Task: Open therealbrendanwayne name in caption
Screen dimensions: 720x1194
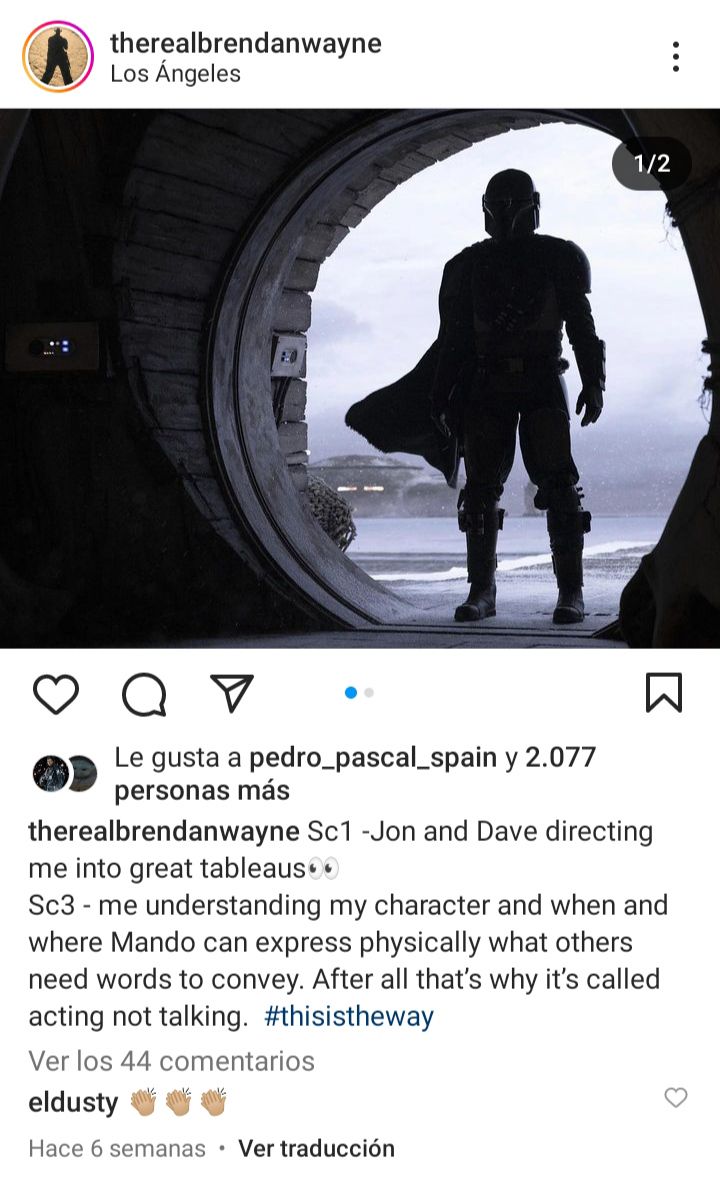Action: (164, 832)
